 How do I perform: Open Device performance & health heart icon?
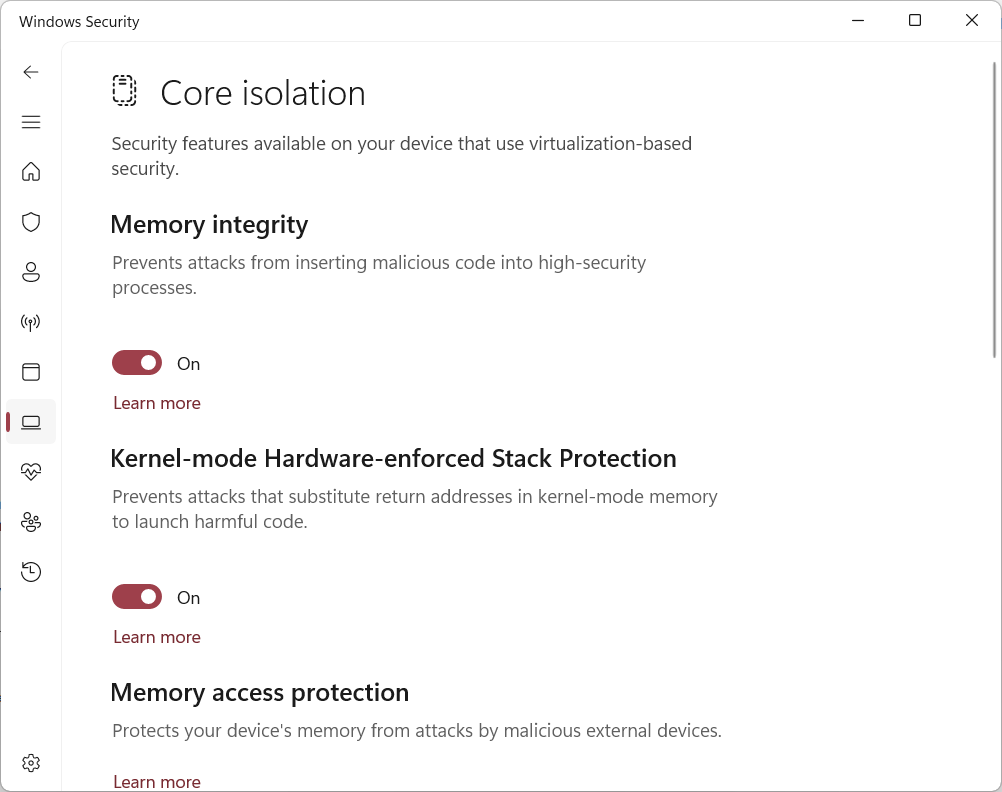coord(31,472)
